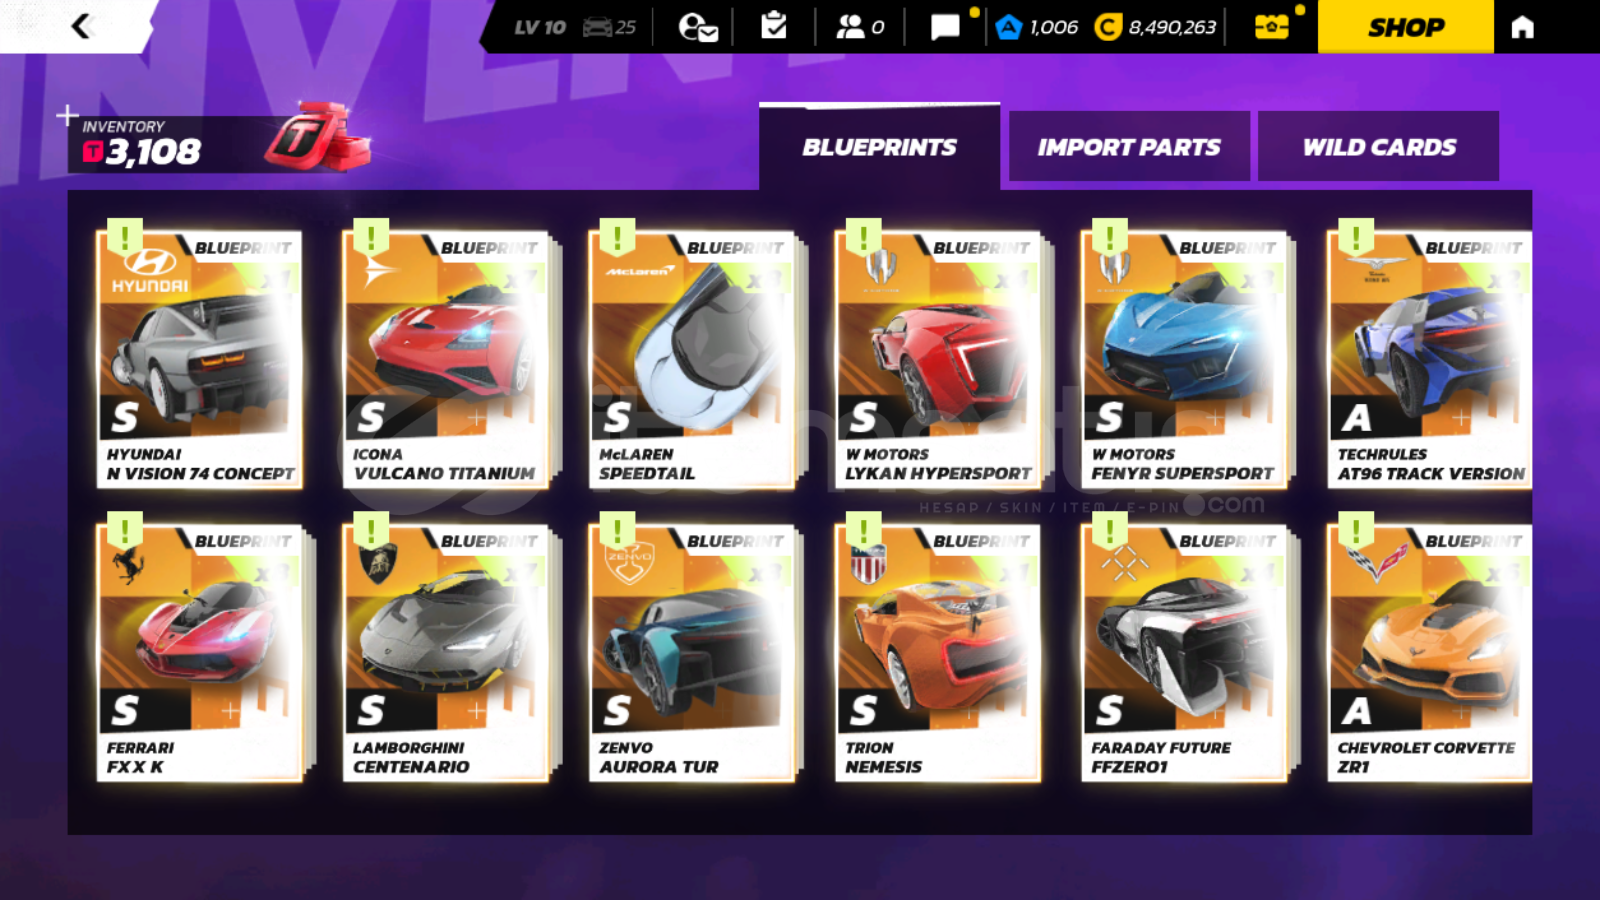The width and height of the screenshot is (1600, 900).
Task: Switch to the Wild Cards tab
Action: click(x=1378, y=147)
